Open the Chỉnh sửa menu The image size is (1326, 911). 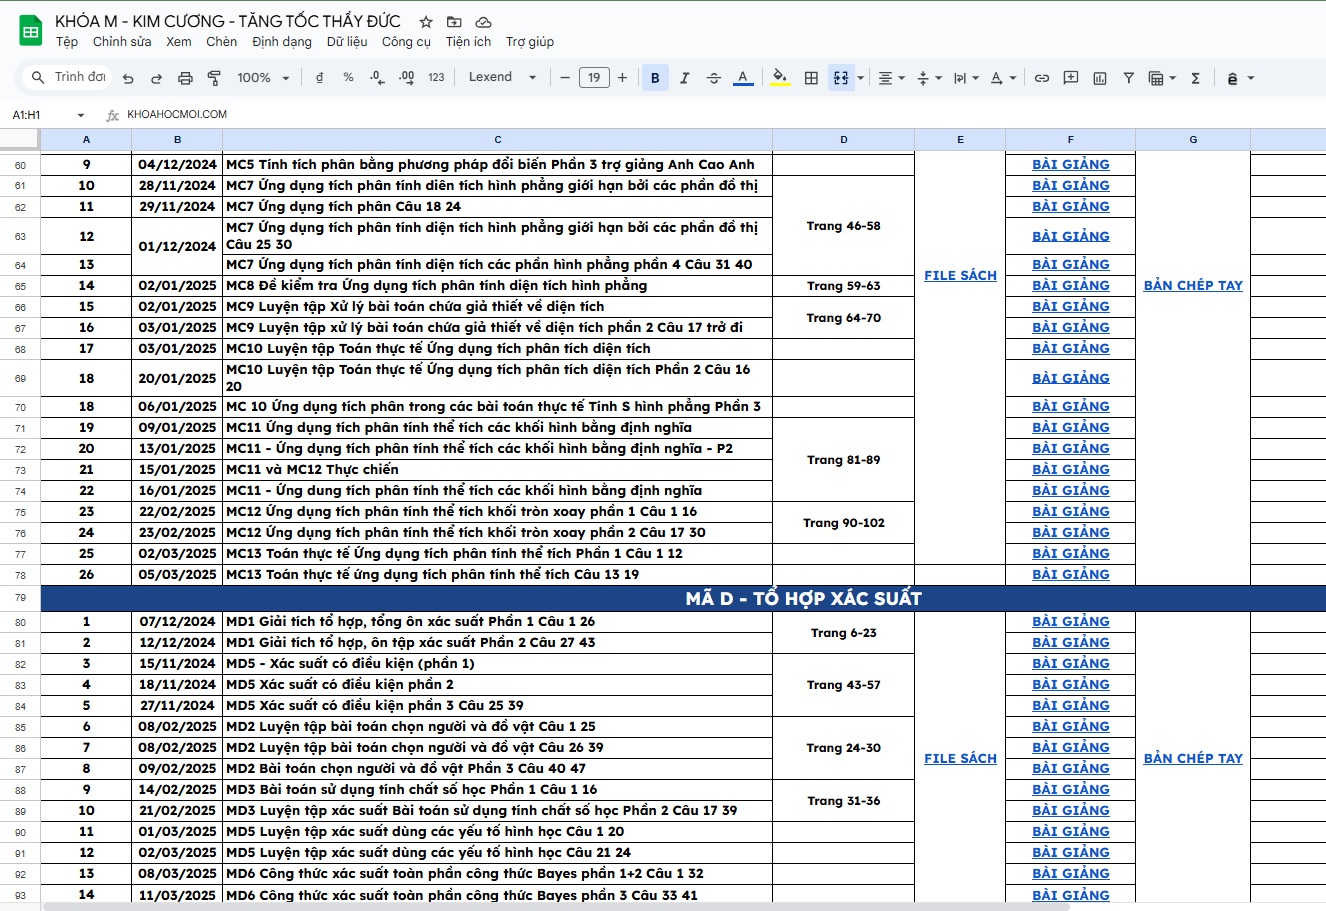pyautogui.click(x=122, y=42)
